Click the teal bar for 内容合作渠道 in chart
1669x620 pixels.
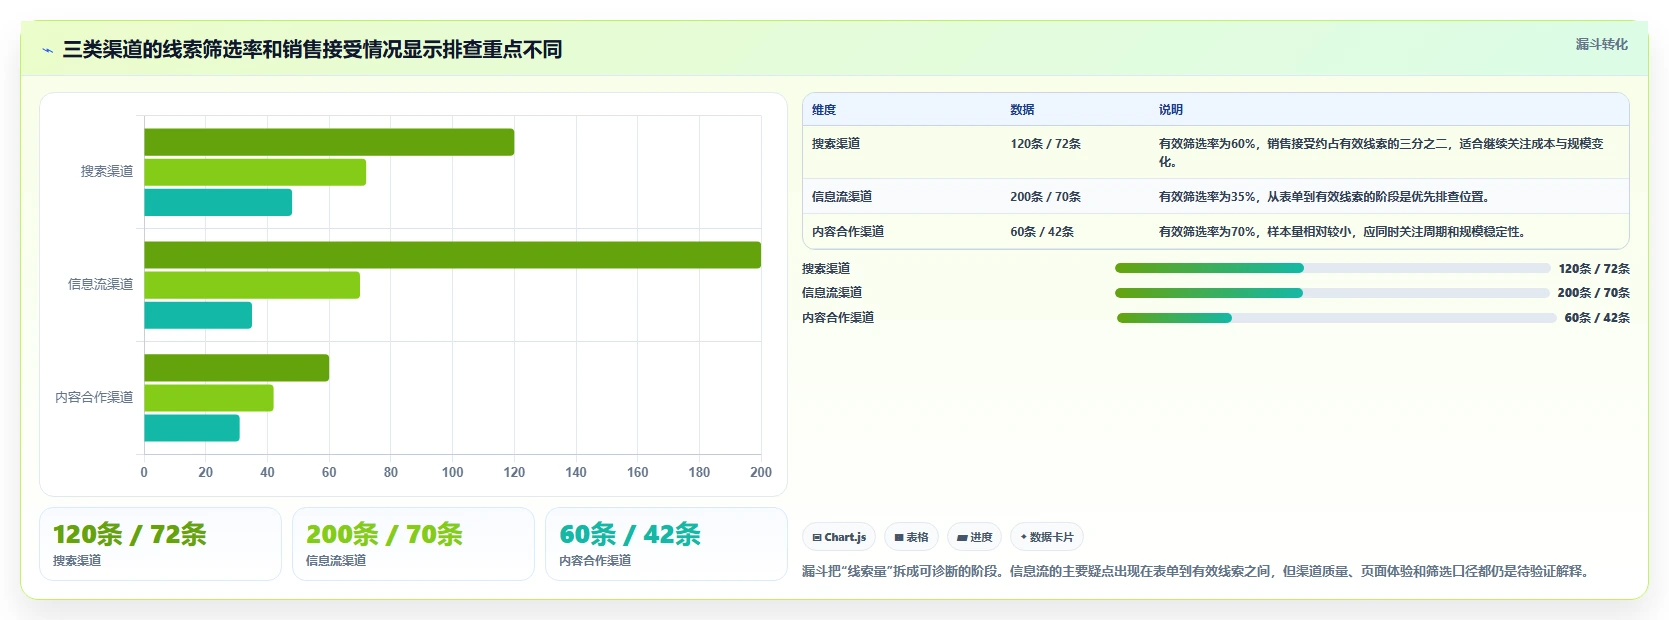192,428
